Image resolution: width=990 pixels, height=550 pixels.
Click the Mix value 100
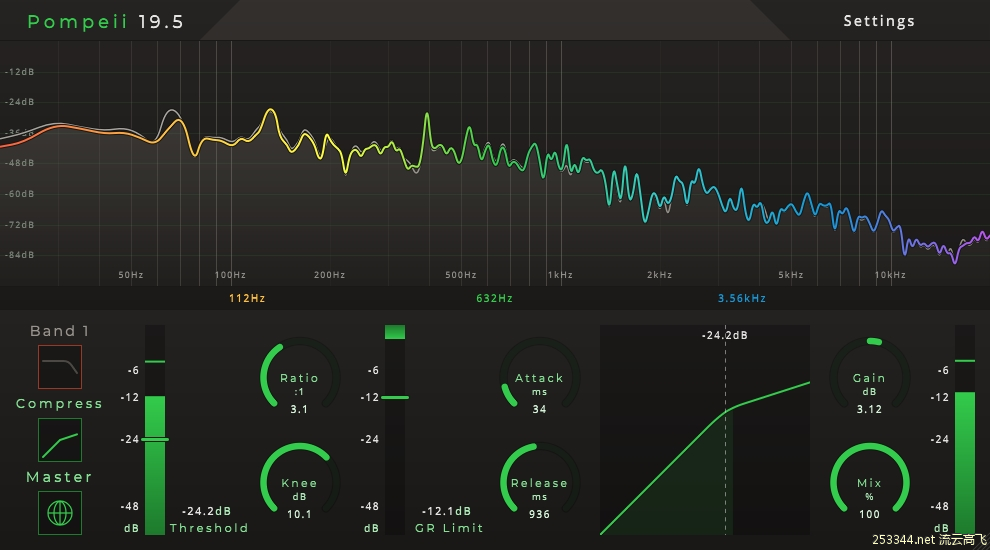coord(869,514)
